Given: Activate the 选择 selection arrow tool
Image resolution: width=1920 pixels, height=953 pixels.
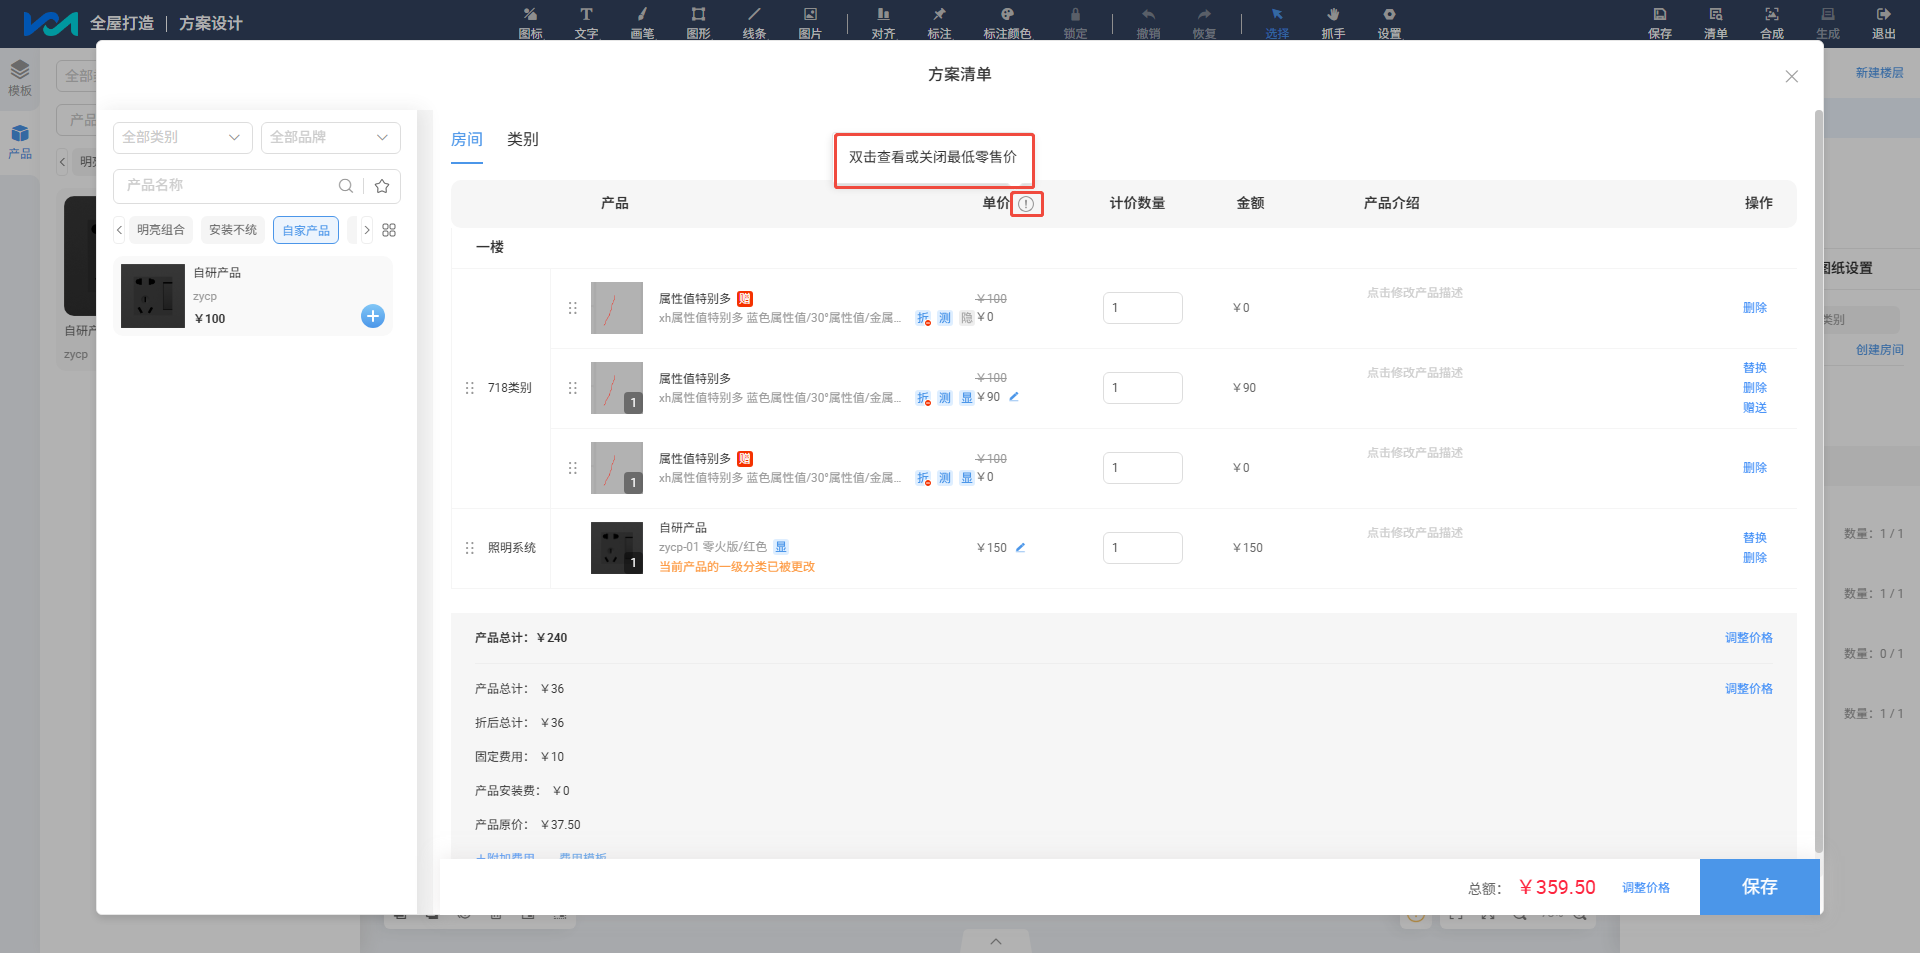Looking at the screenshot, I should 1277,22.
